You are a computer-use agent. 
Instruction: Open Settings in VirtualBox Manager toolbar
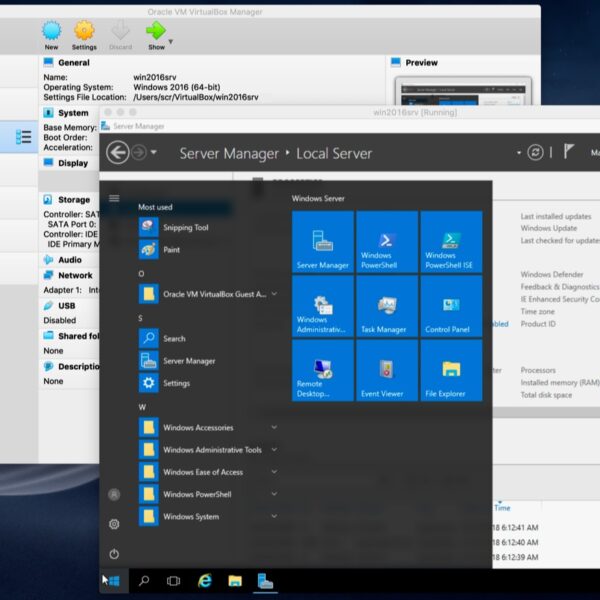pyautogui.click(x=84, y=36)
